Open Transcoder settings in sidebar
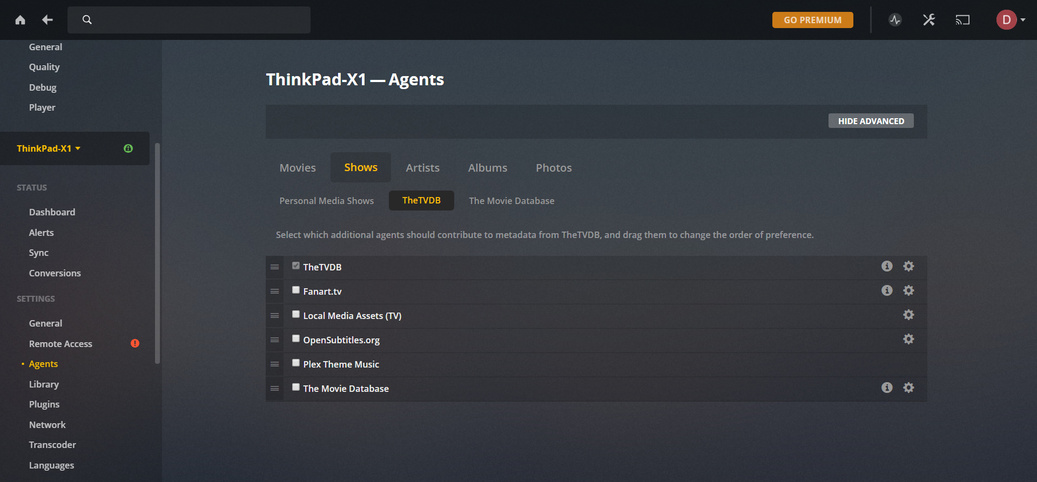The height and width of the screenshot is (482, 1037). click(x=52, y=445)
